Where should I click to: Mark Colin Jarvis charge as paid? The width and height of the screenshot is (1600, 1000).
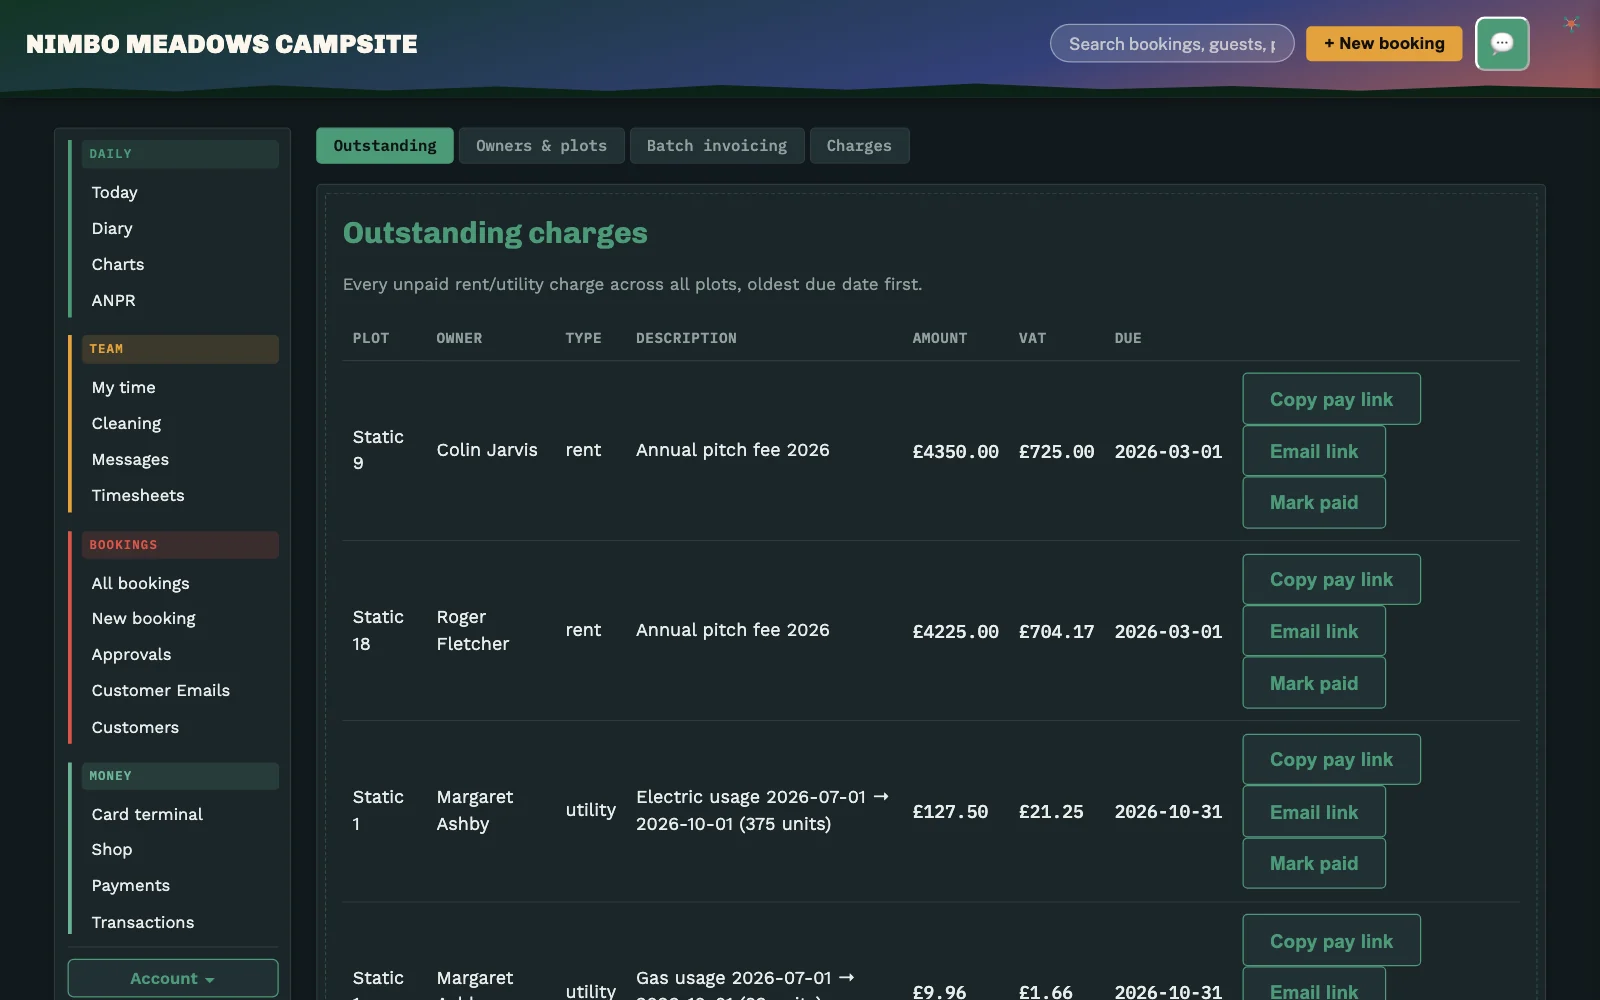pos(1314,502)
